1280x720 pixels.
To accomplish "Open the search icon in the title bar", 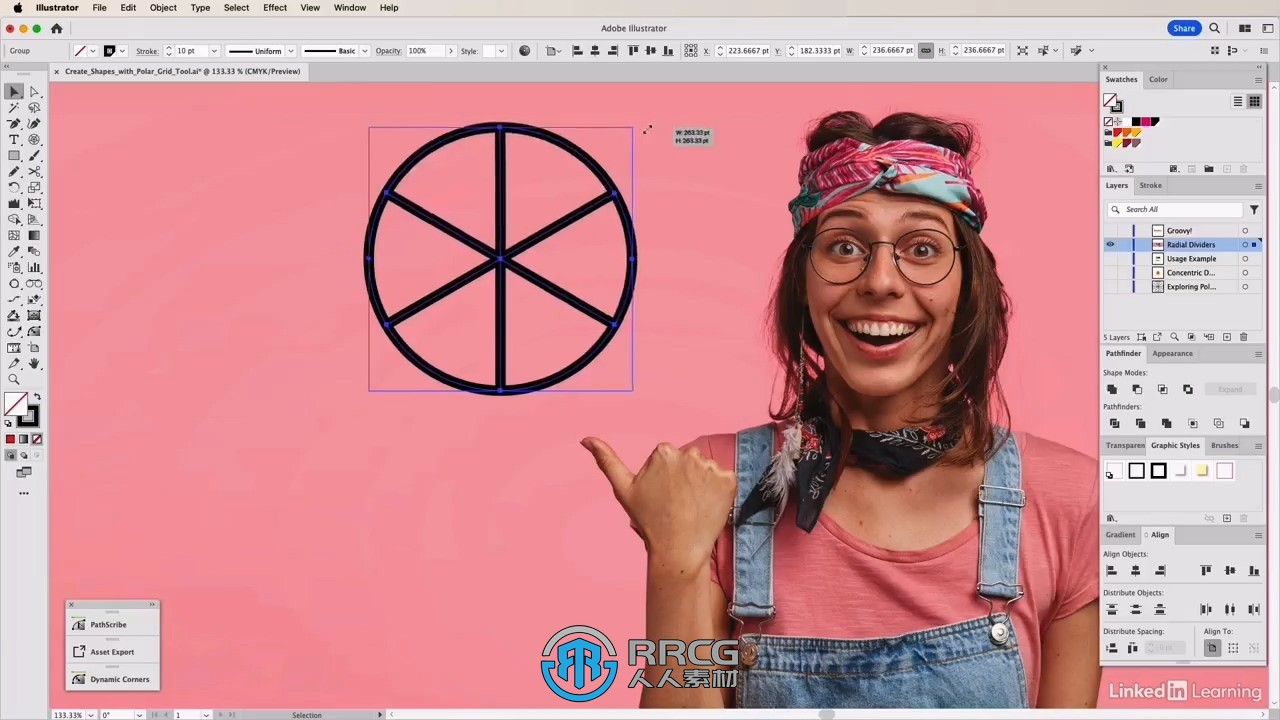I will (x=1214, y=29).
